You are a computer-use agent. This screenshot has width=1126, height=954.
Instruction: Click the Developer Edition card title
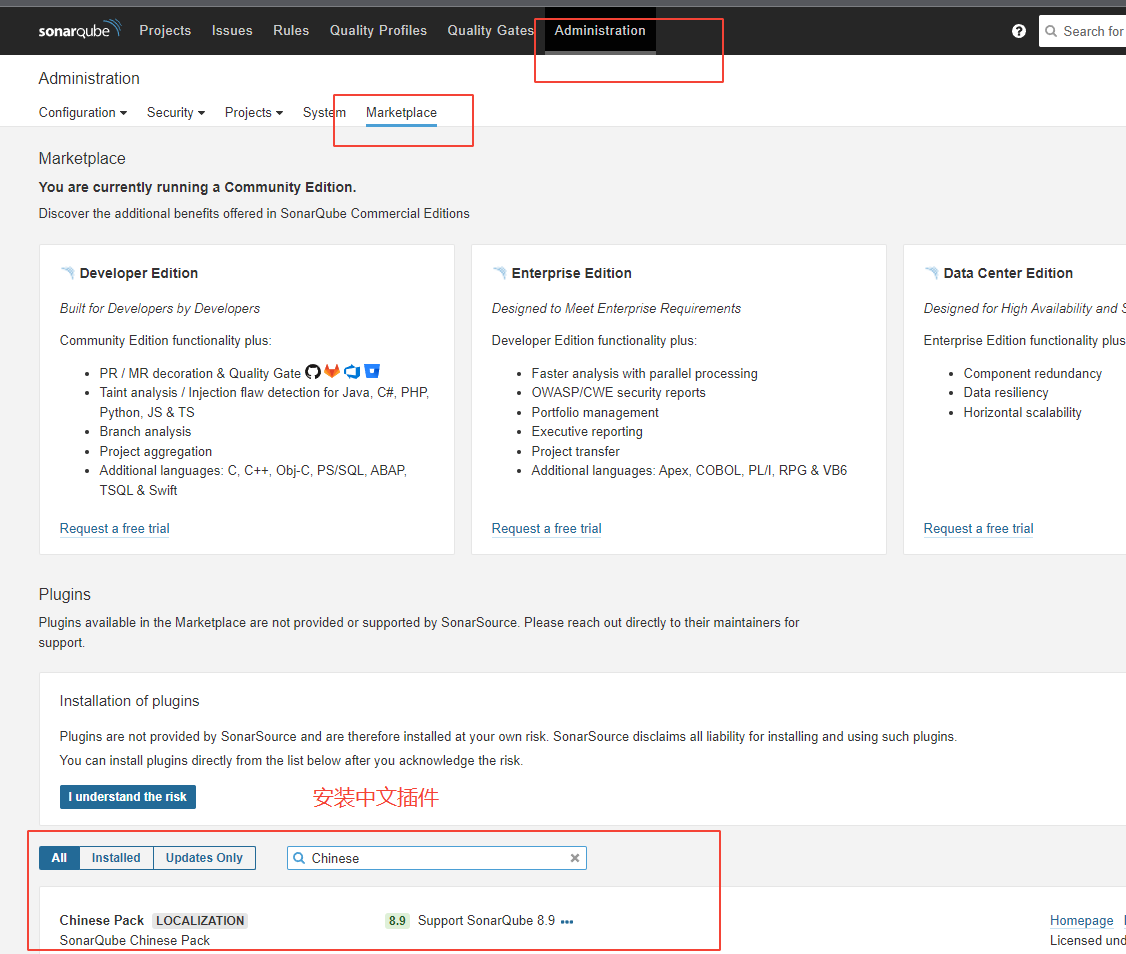(139, 273)
